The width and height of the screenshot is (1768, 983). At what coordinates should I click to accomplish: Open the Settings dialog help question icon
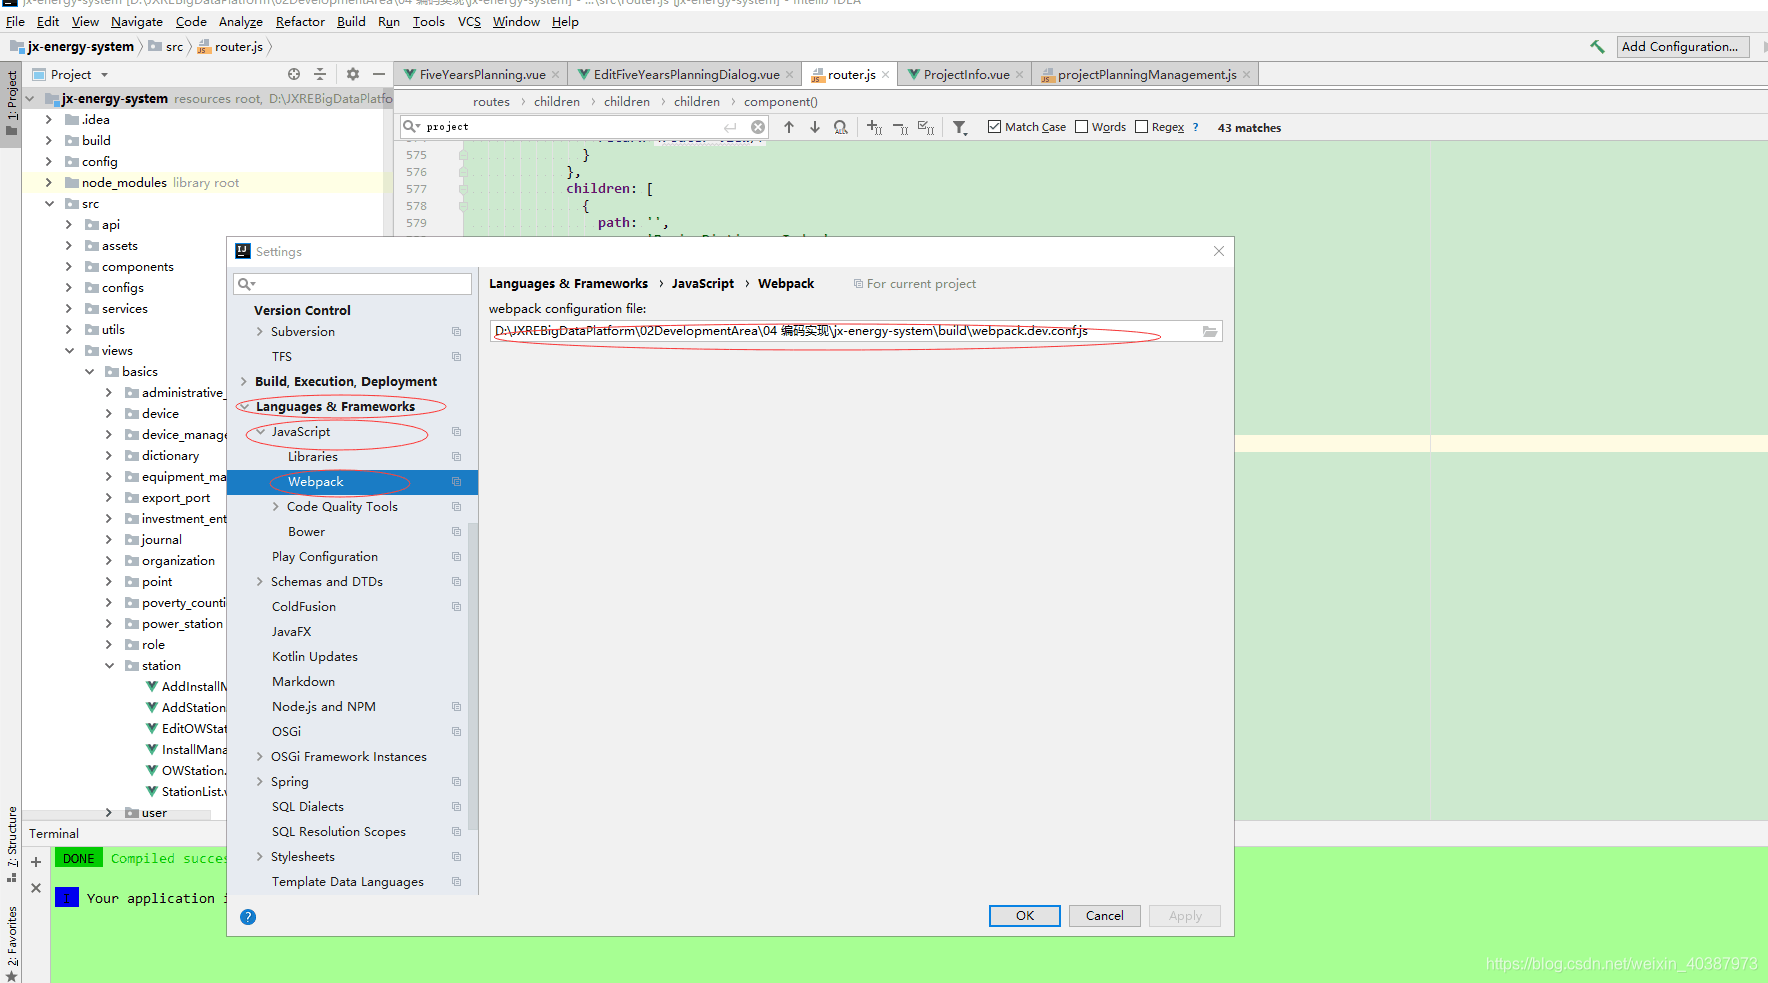click(x=248, y=917)
